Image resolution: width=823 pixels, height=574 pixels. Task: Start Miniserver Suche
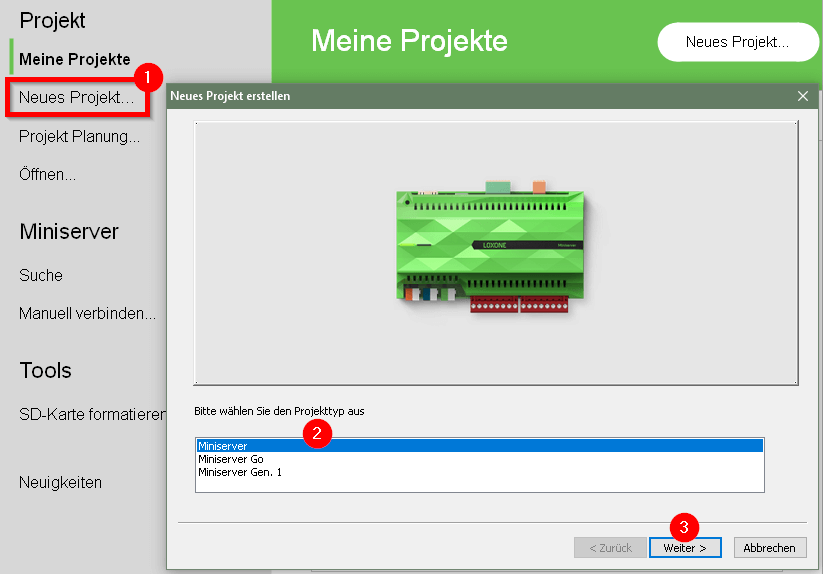tap(41, 275)
